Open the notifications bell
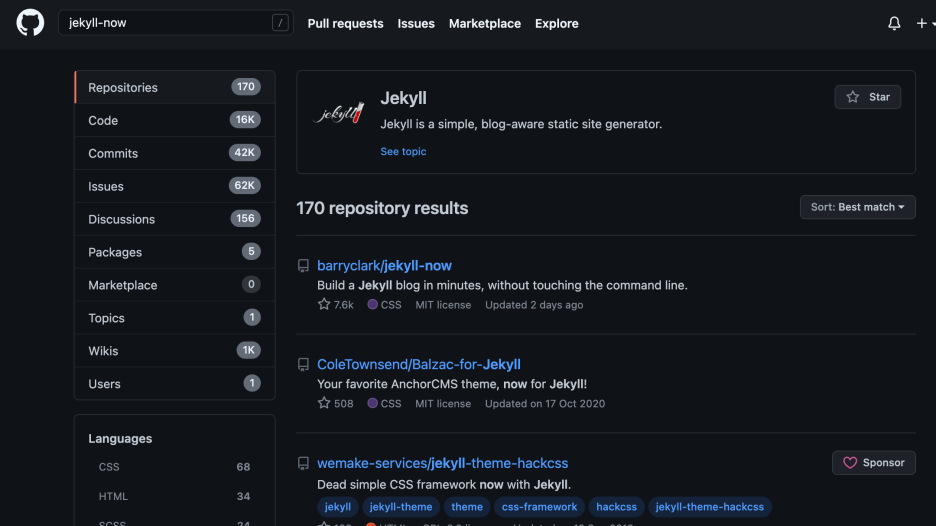Viewport: 936px width, 526px height. [x=894, y=23]
